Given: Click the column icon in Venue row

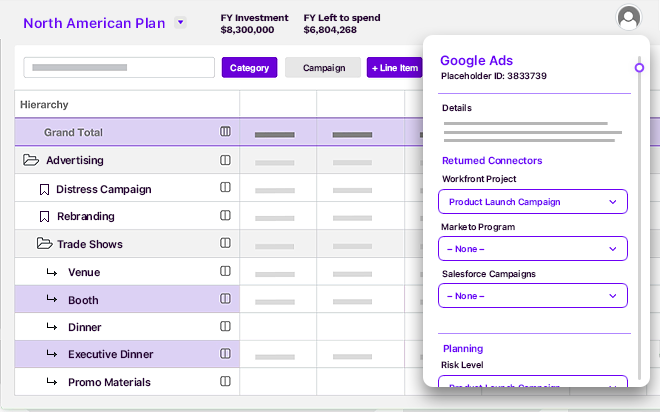Looking at the screenshot, I should 225,271.
